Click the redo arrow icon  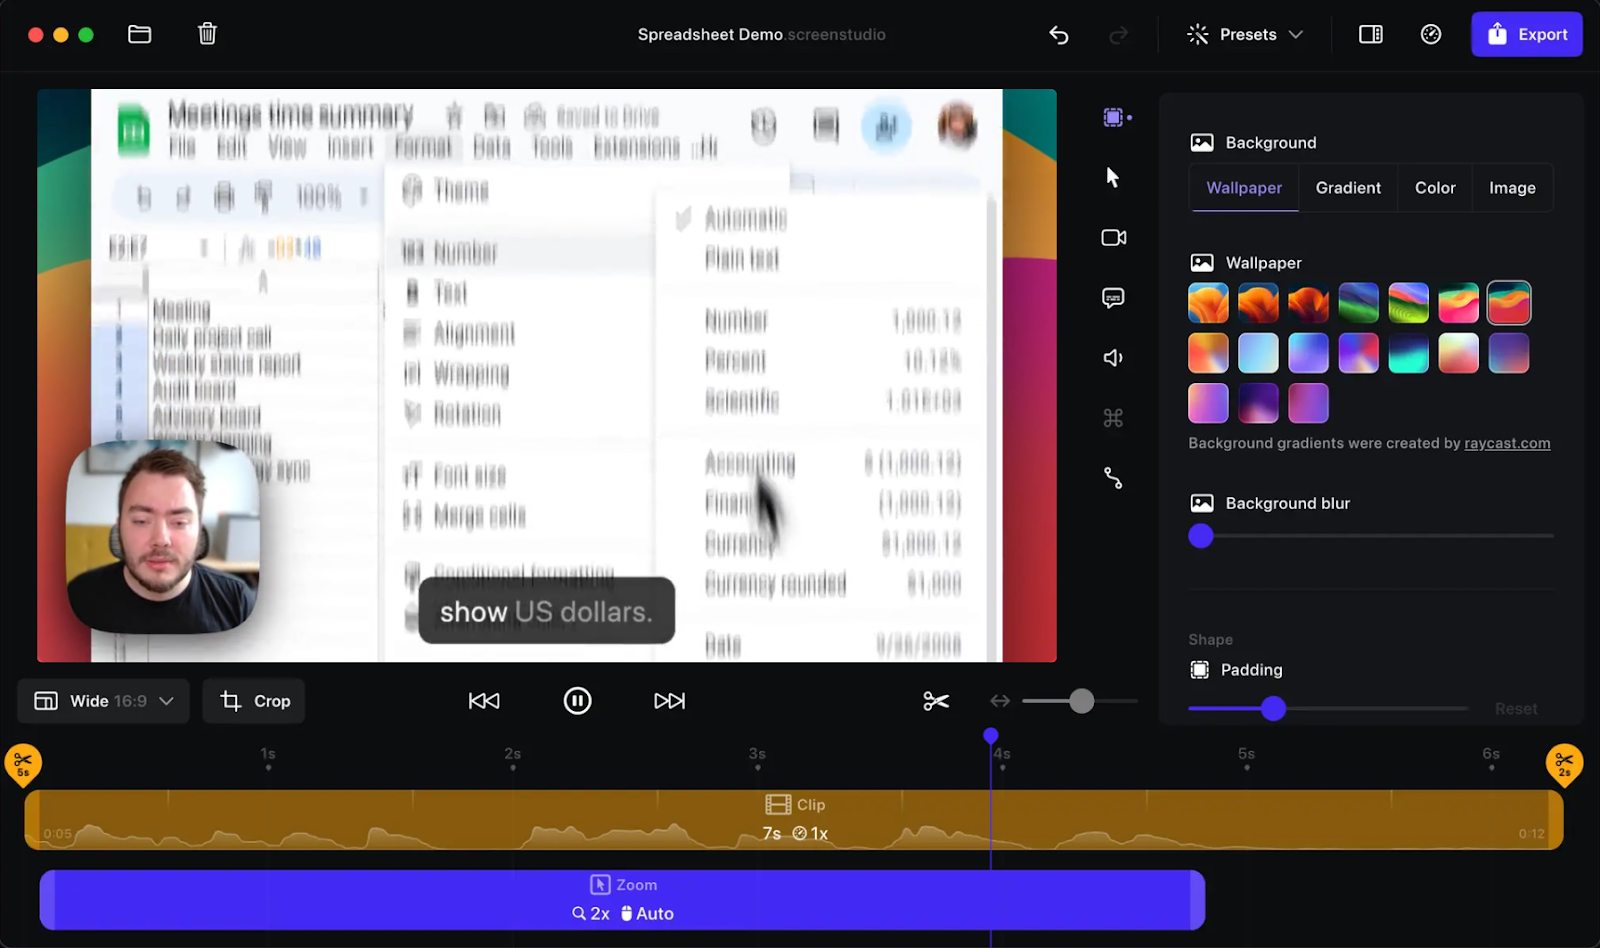click(1118, 35)
